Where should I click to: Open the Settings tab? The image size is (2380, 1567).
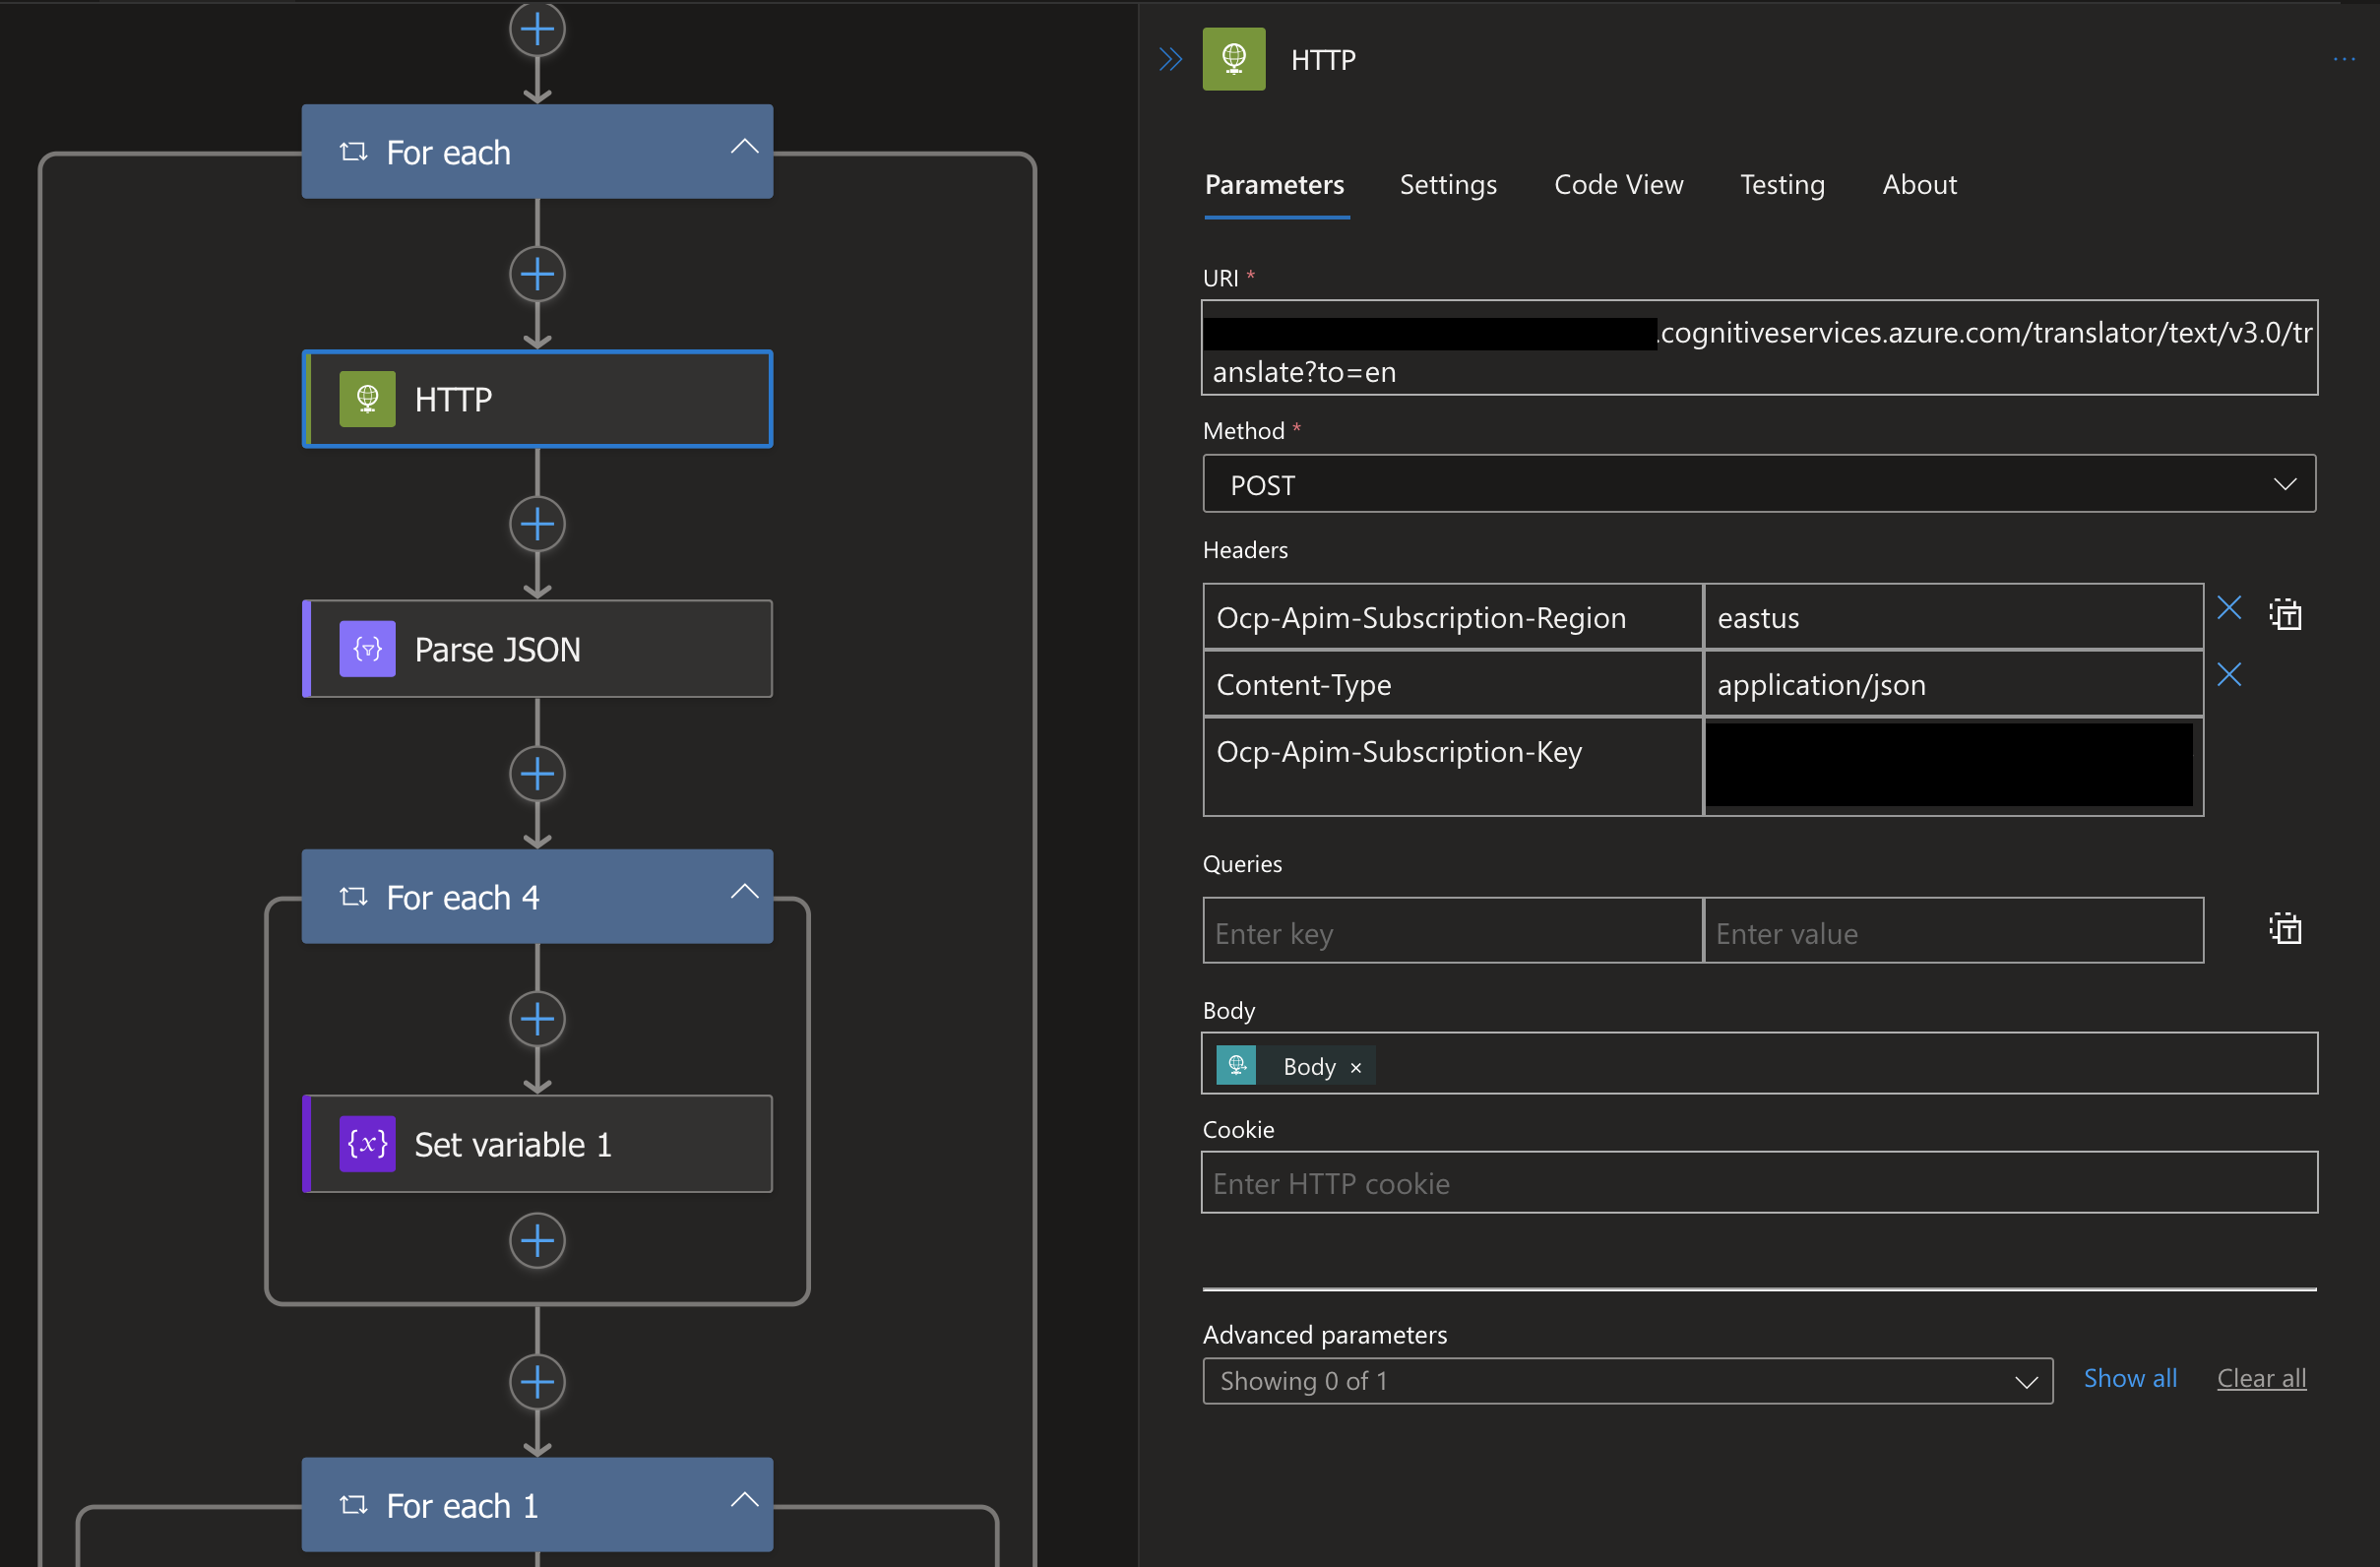point(1447,185)
